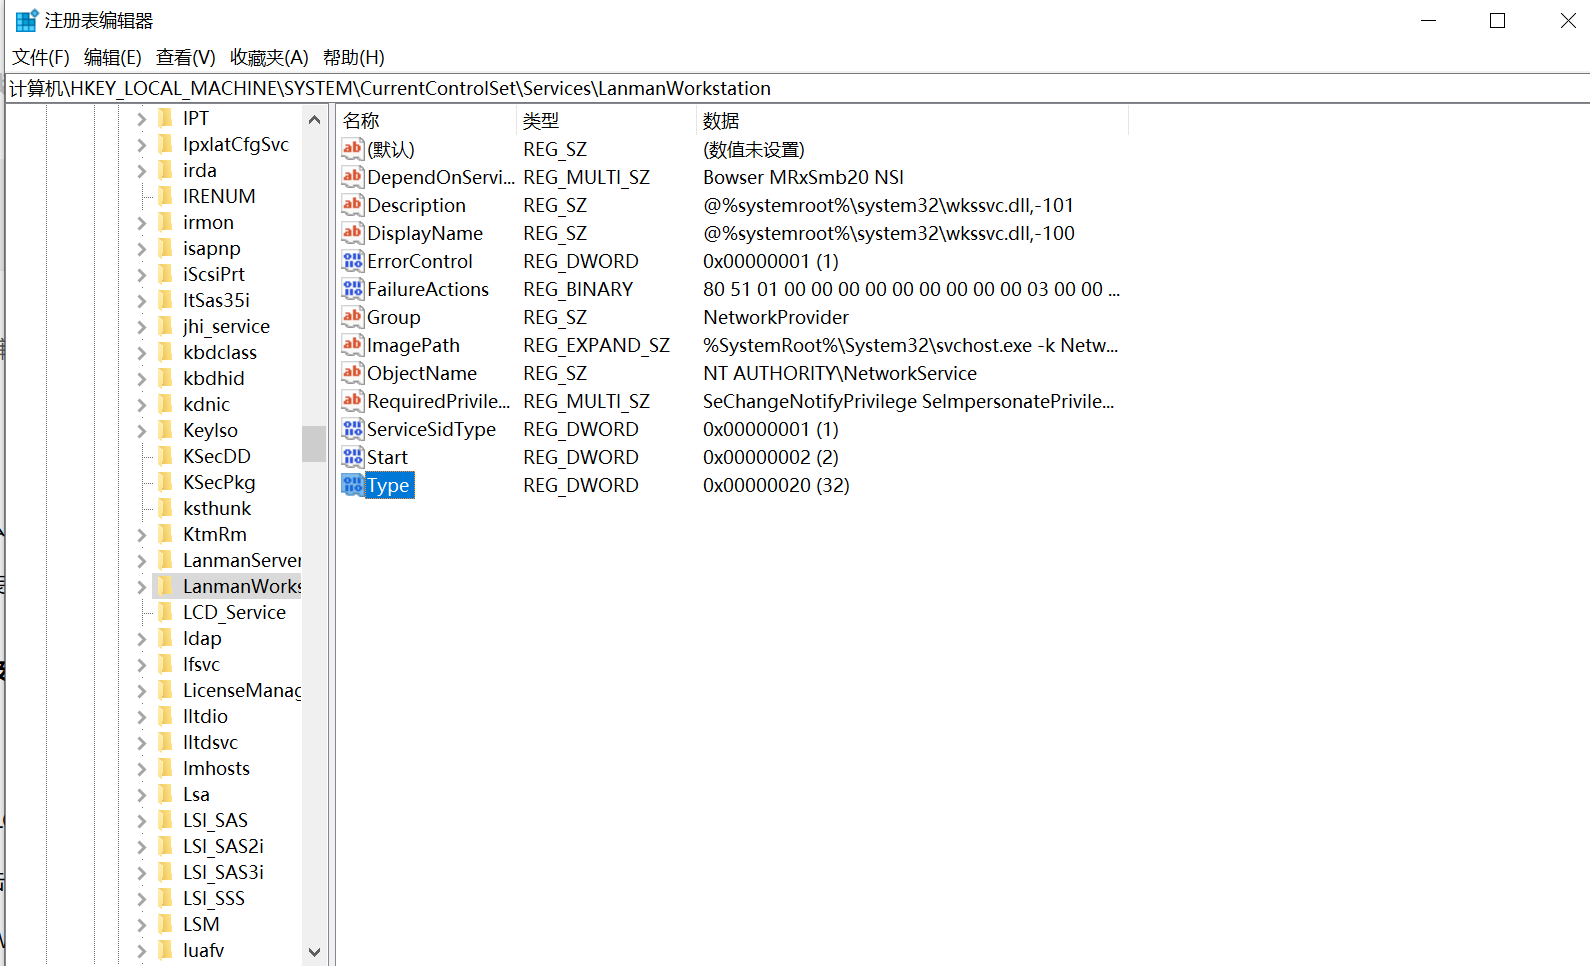Expand the Lsa key node
1590x966 pixels.
141,795
